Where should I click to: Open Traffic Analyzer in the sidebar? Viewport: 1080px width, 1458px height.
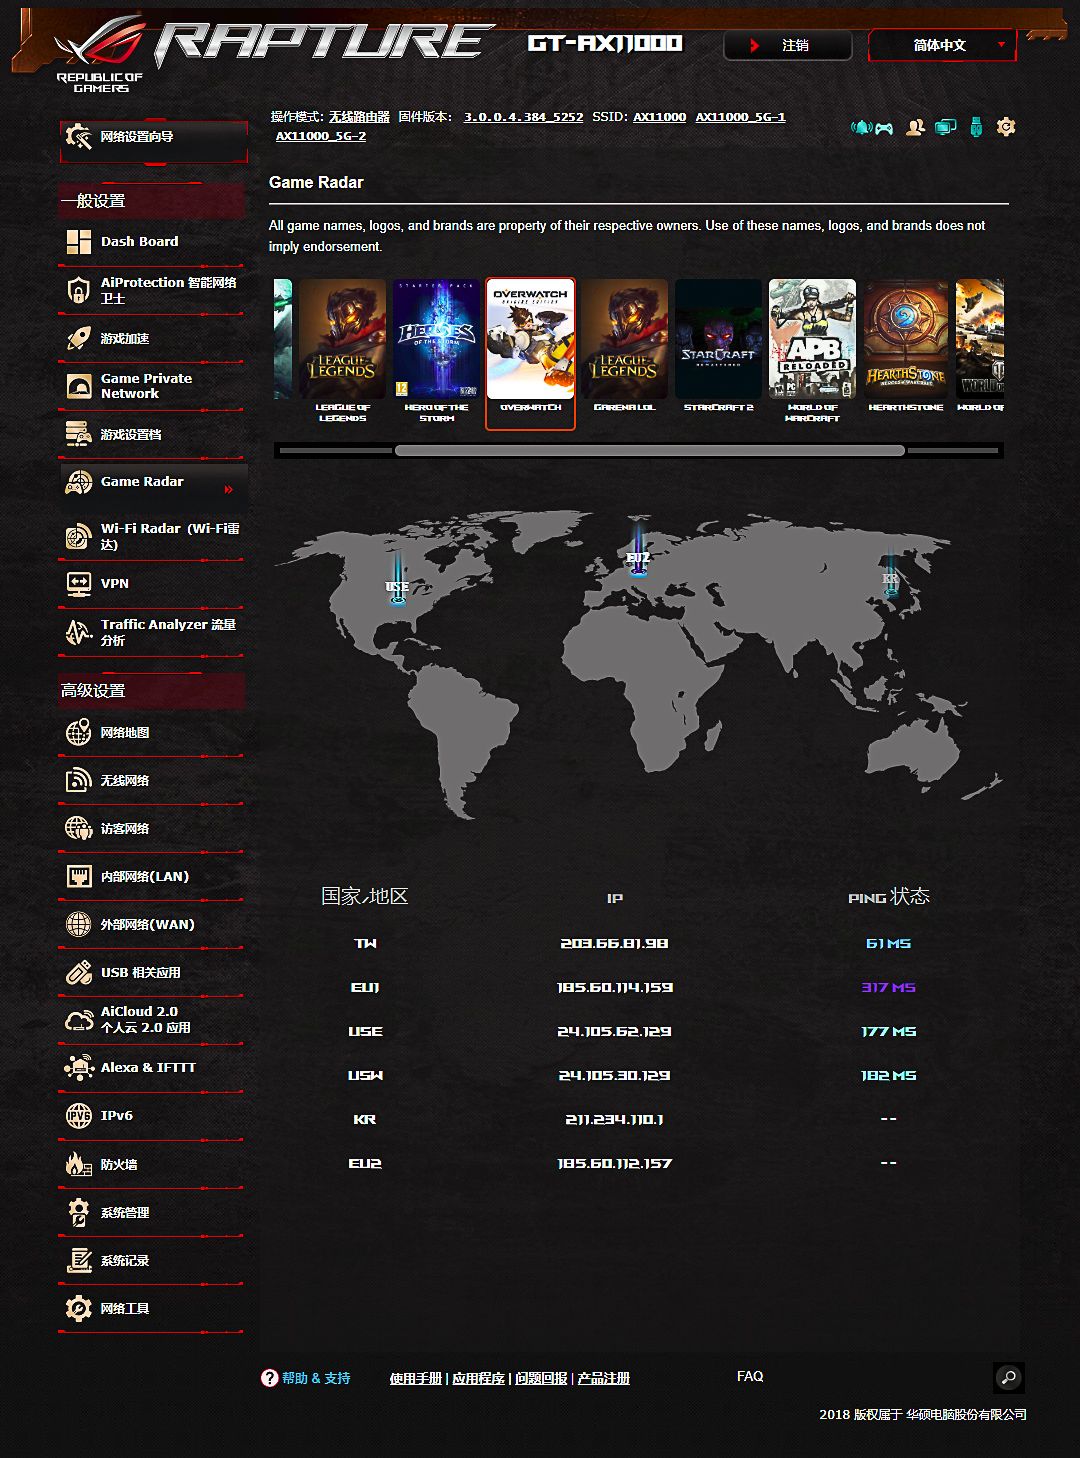click(x=167, y=631)
